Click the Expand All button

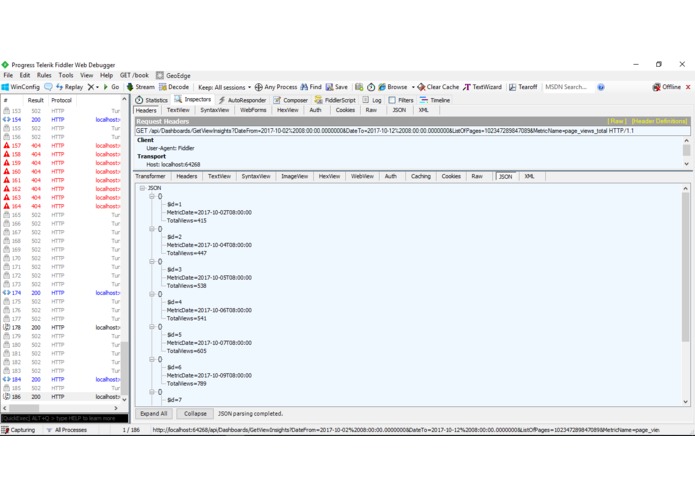click(x=153, y=413)
